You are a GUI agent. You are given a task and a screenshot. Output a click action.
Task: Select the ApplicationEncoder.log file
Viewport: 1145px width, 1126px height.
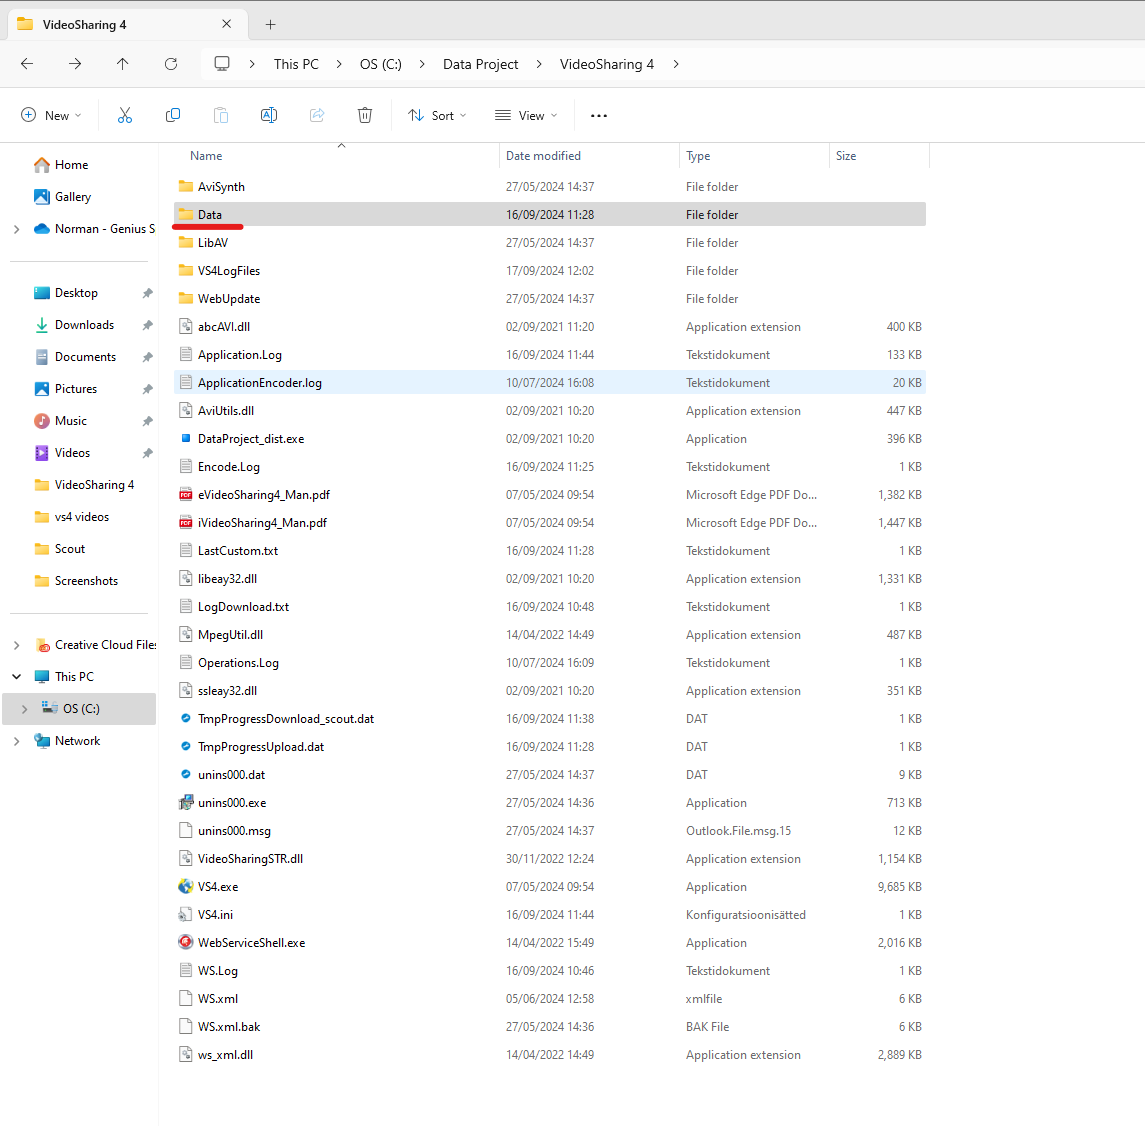coord(259,383)
